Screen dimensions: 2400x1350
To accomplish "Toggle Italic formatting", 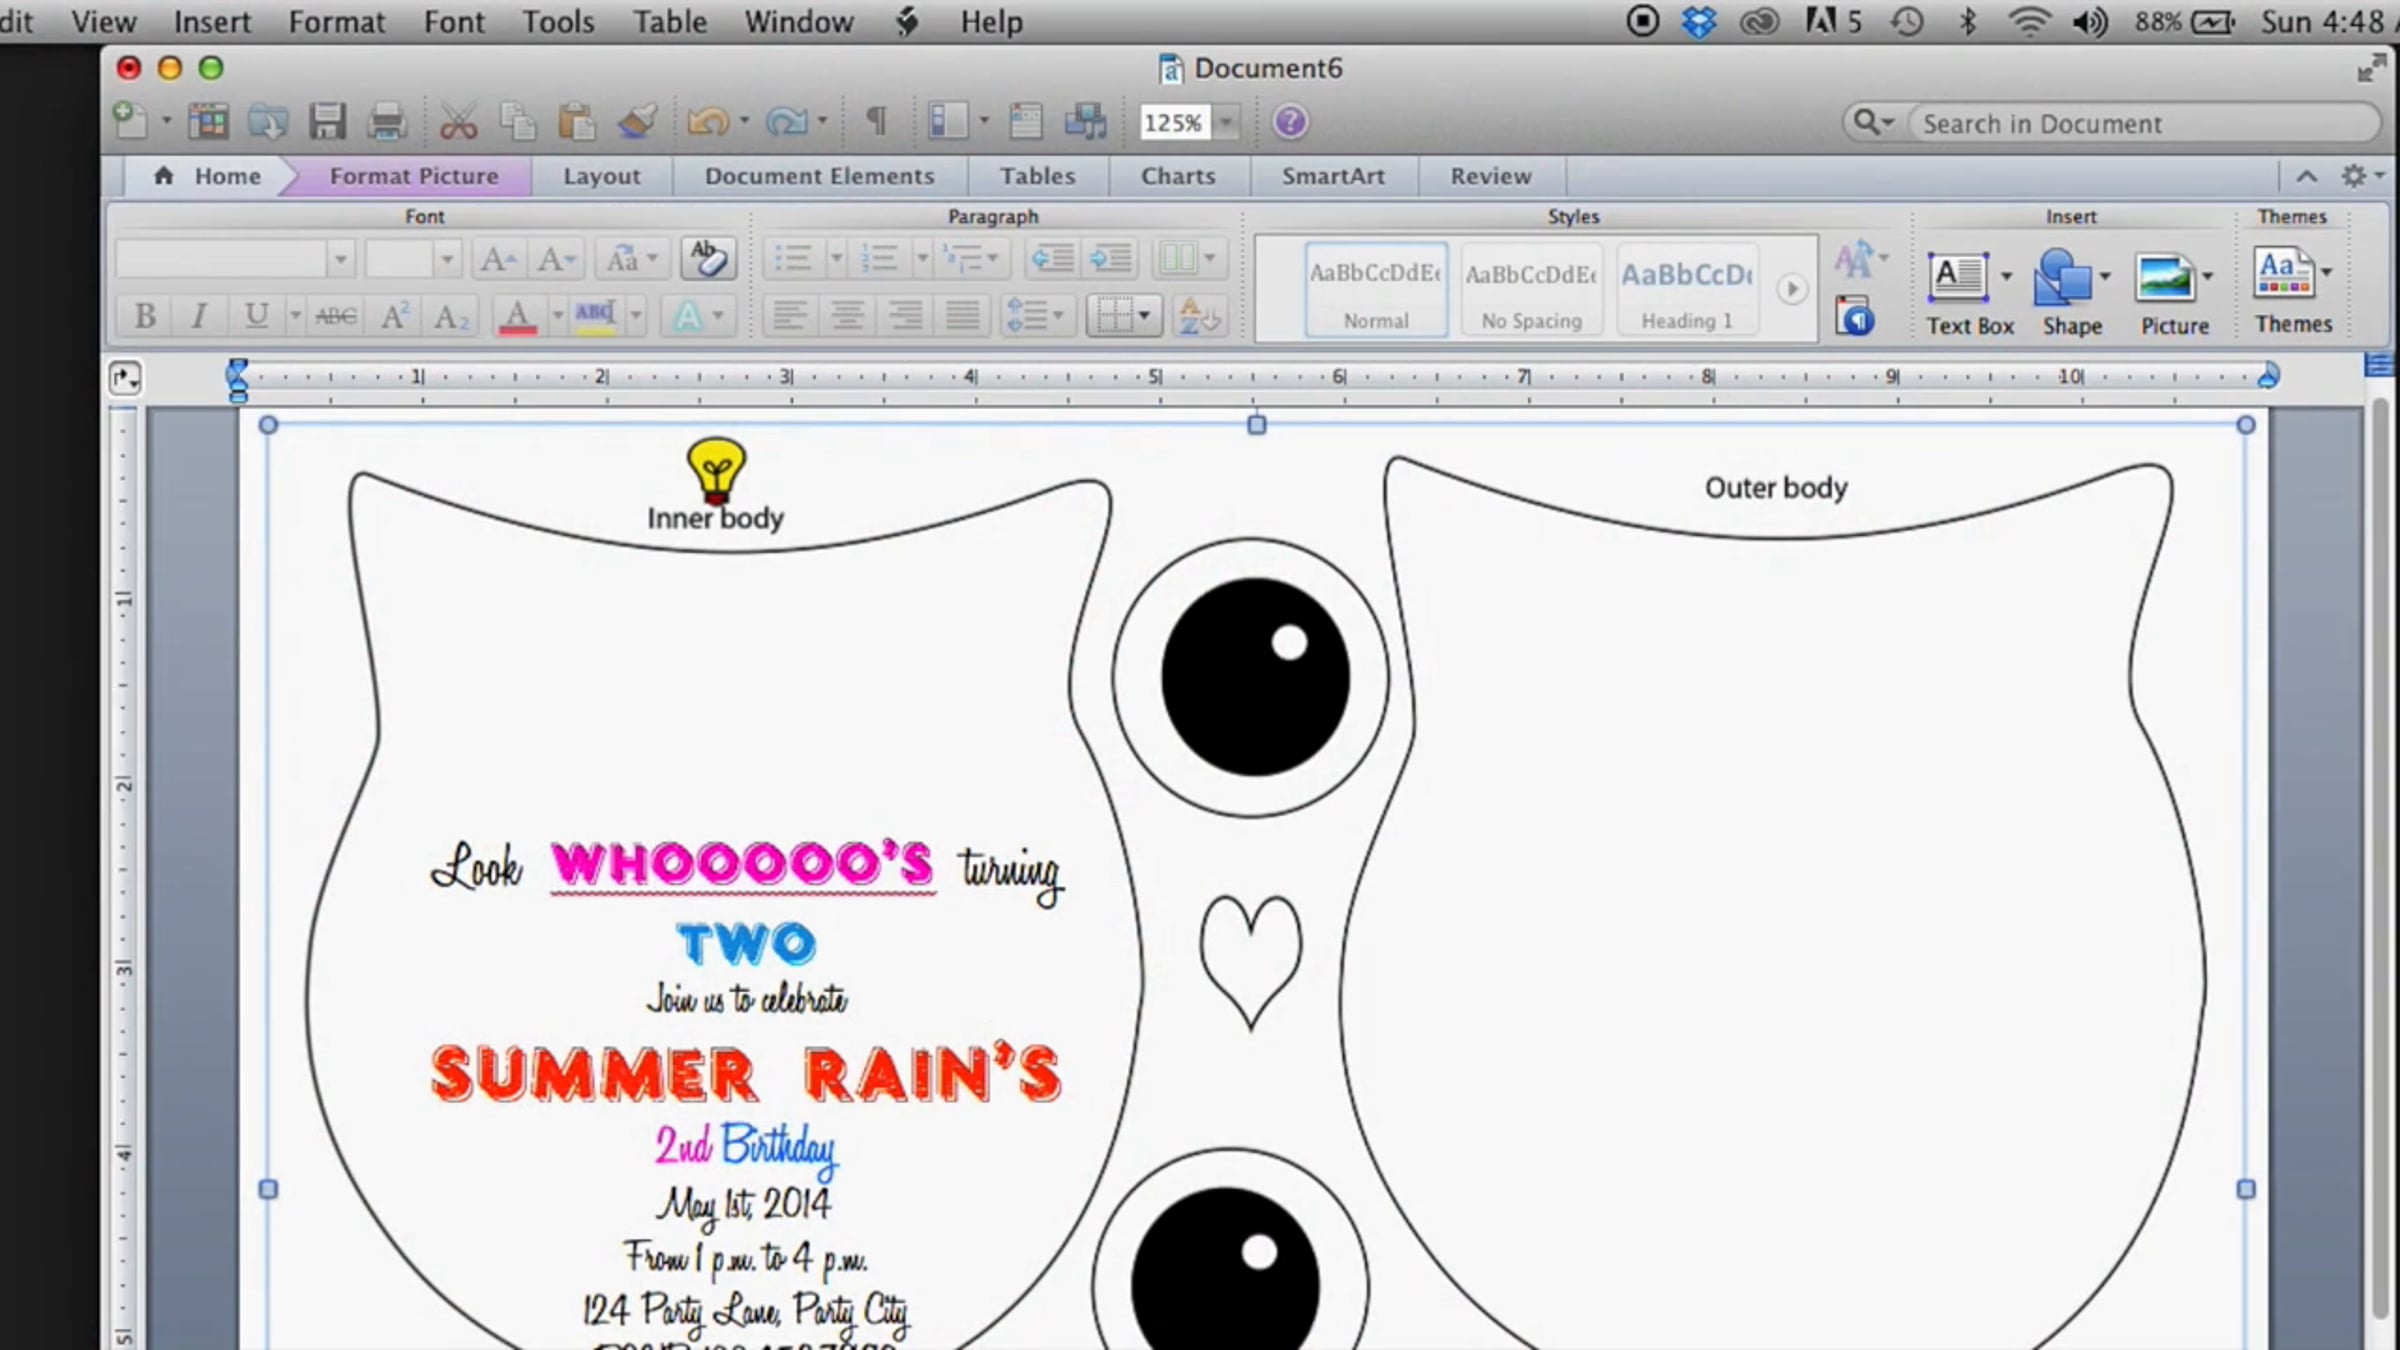I will point(199,316).
